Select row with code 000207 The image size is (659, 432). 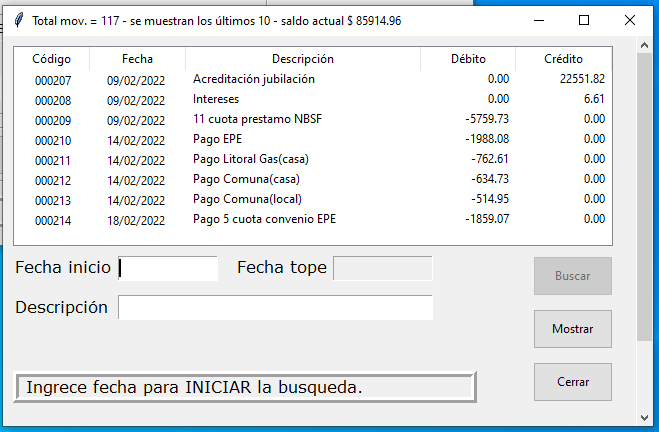coord(313,79)
